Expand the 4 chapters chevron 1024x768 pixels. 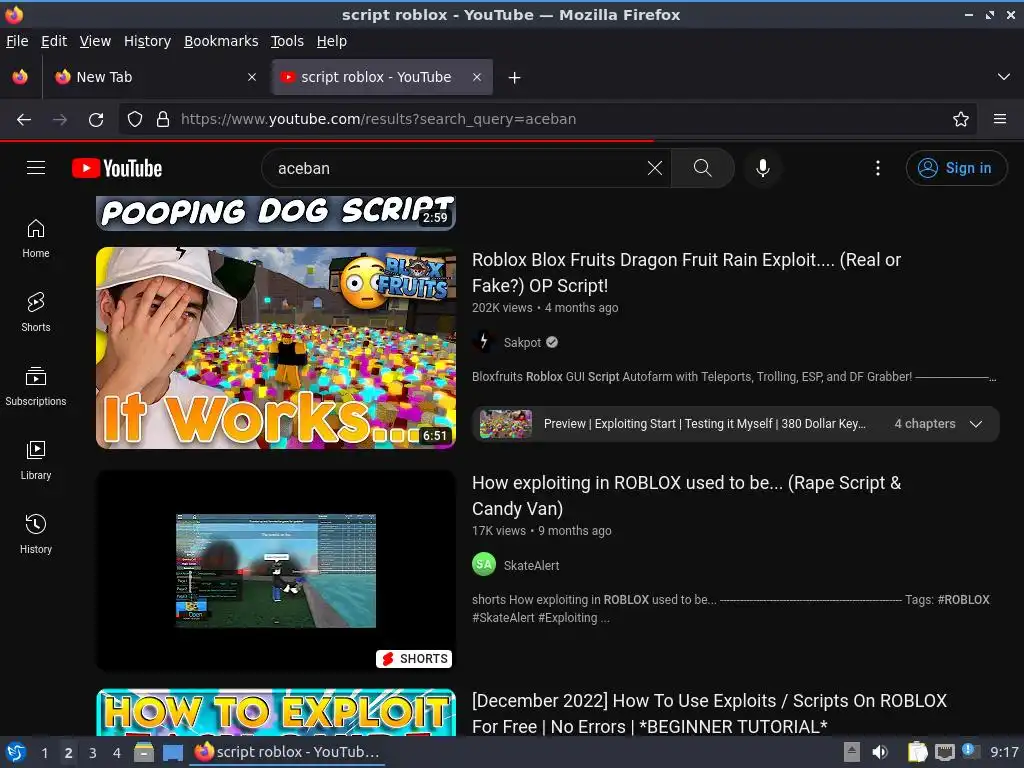point(976,424)
